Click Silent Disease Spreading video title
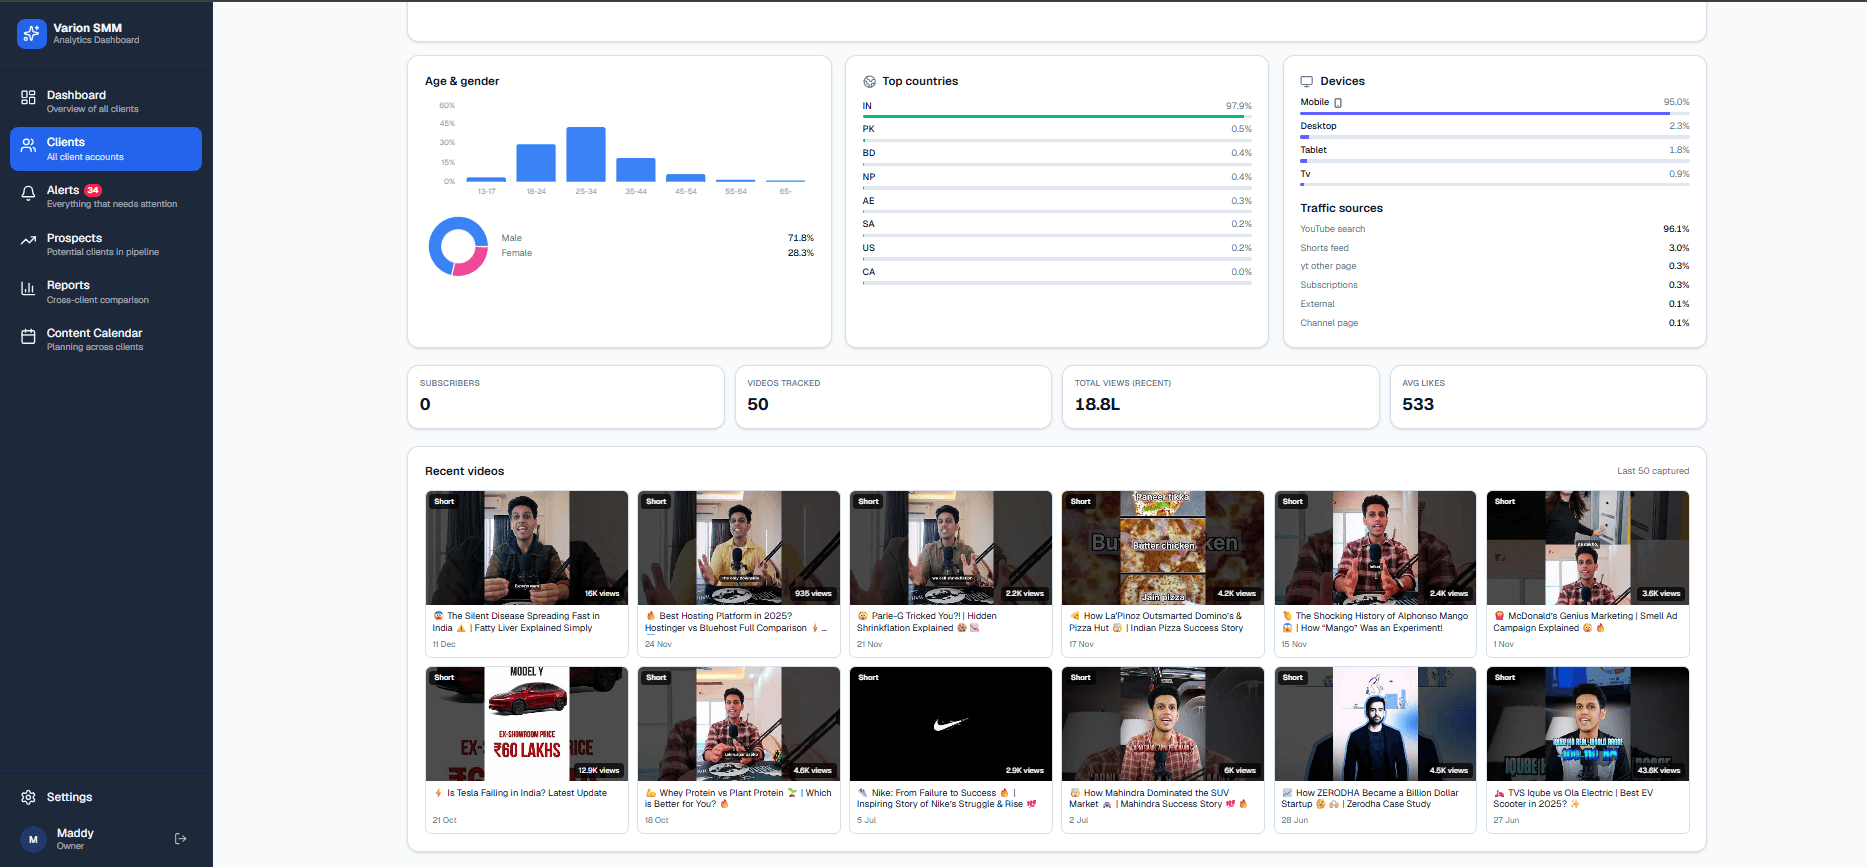 (516, 622)
